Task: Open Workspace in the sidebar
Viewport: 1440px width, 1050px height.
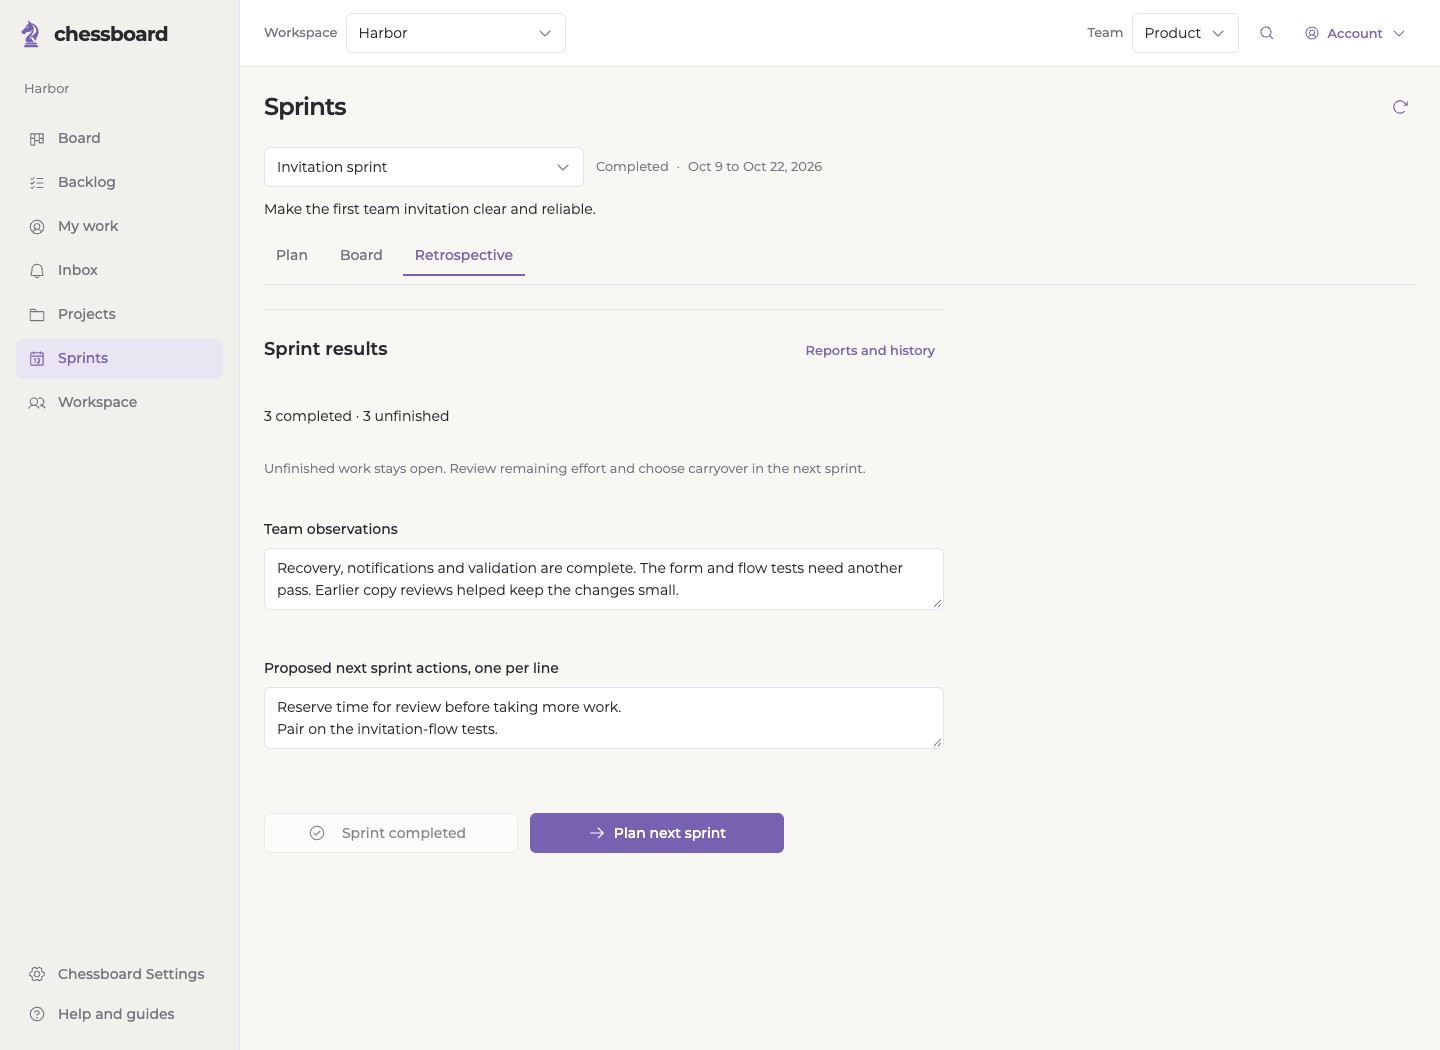Action: pyautogui.click(x=119, y=403)
